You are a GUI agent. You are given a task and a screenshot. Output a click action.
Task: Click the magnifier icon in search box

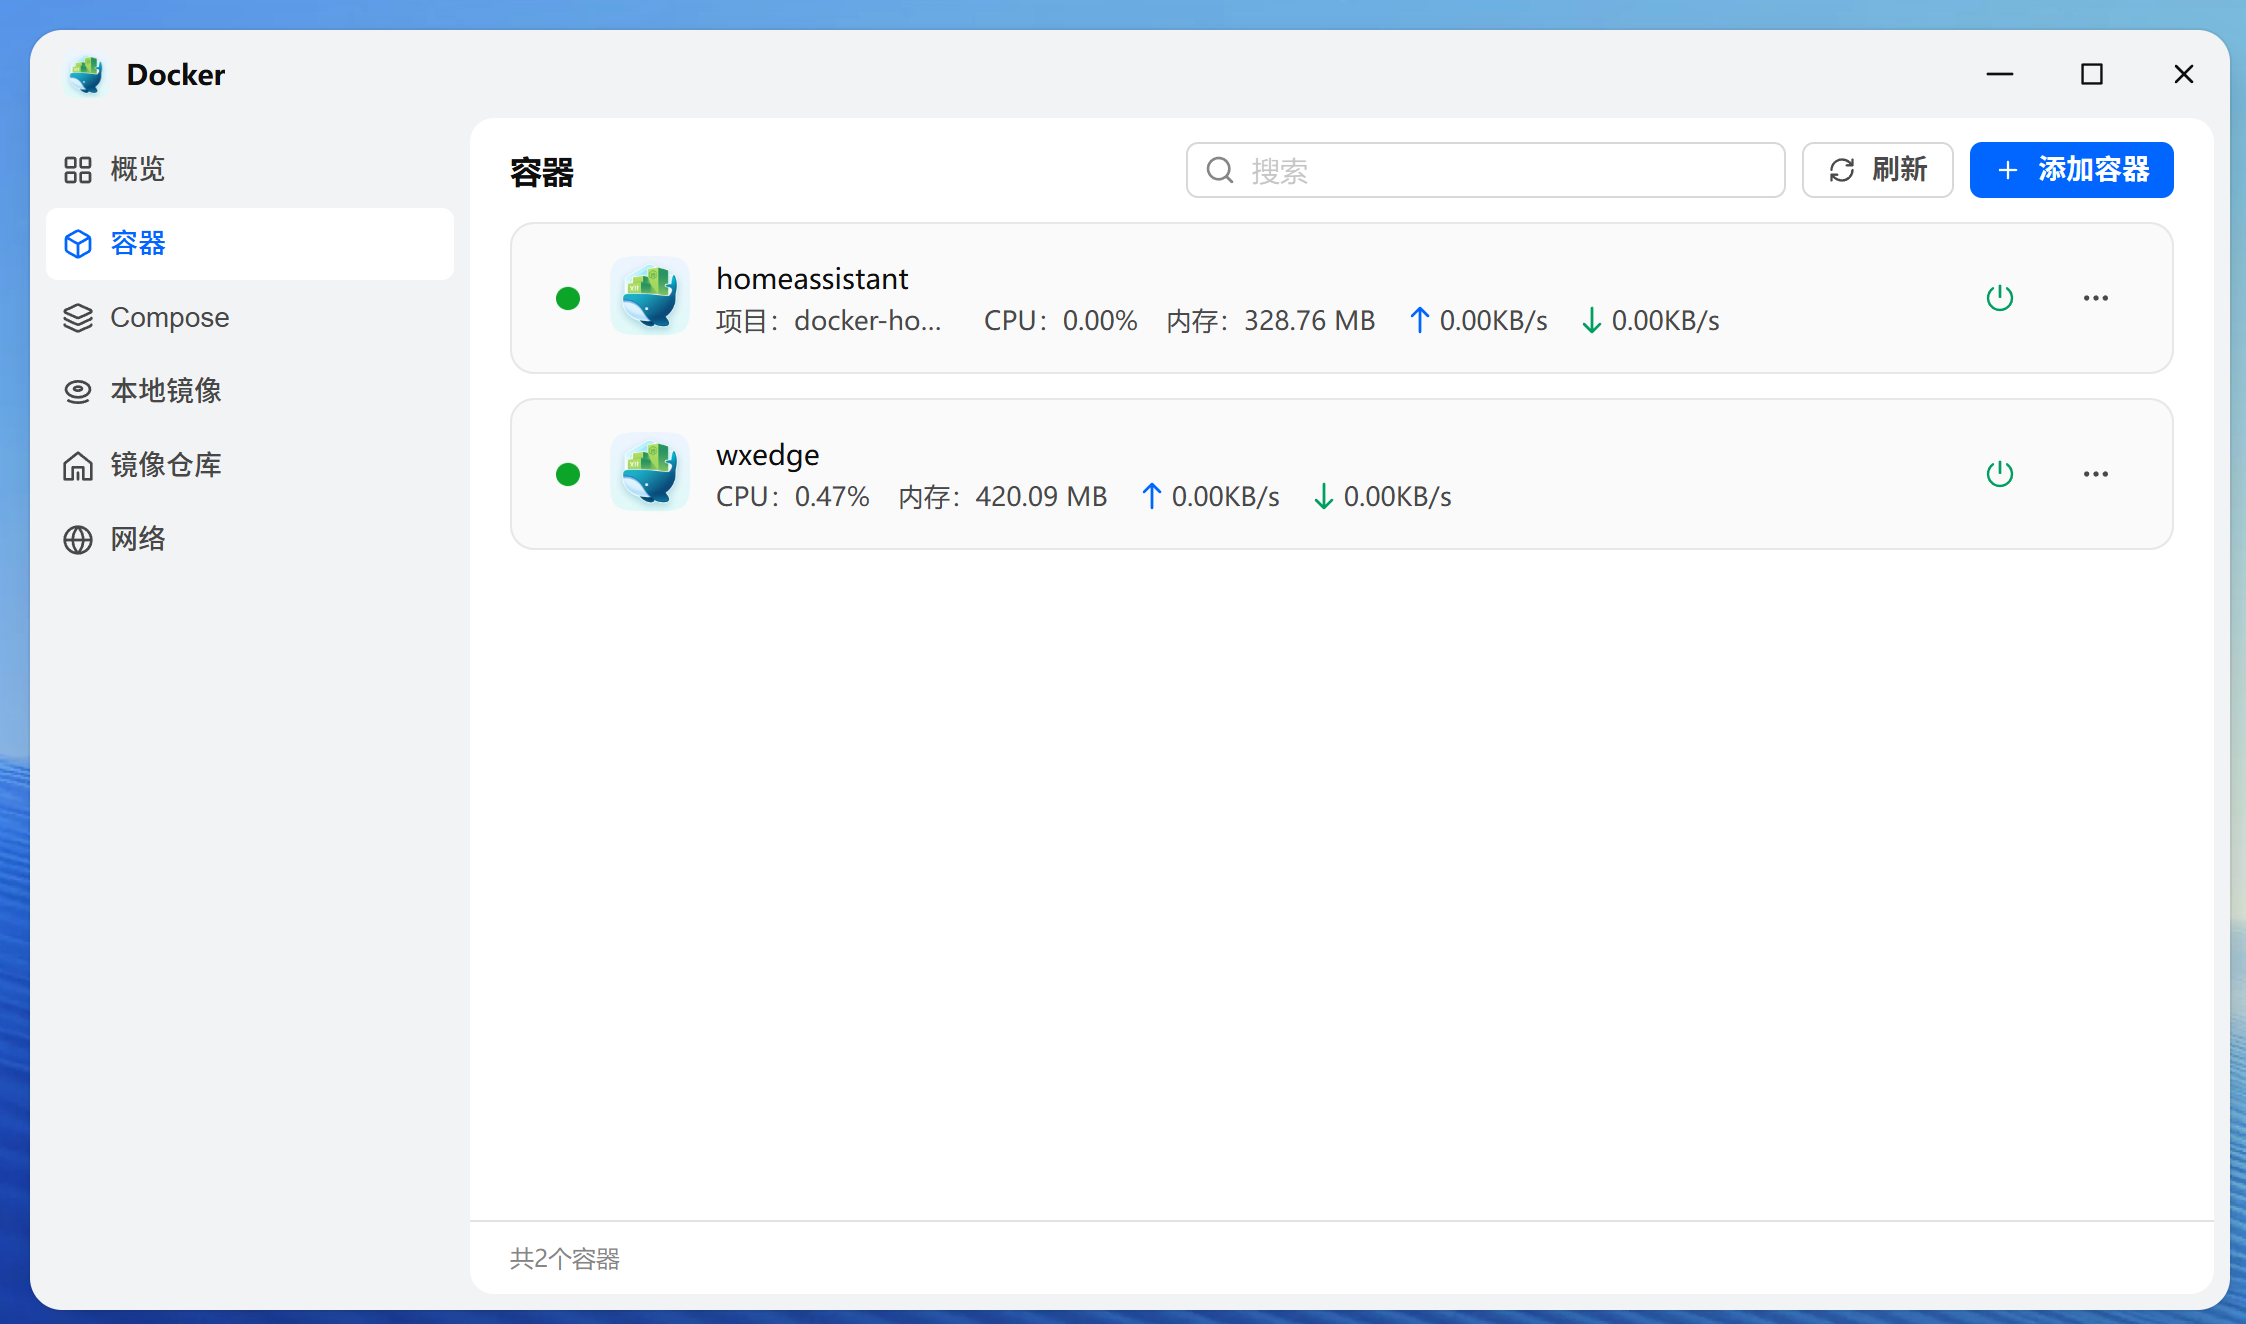coord(1219,170)
